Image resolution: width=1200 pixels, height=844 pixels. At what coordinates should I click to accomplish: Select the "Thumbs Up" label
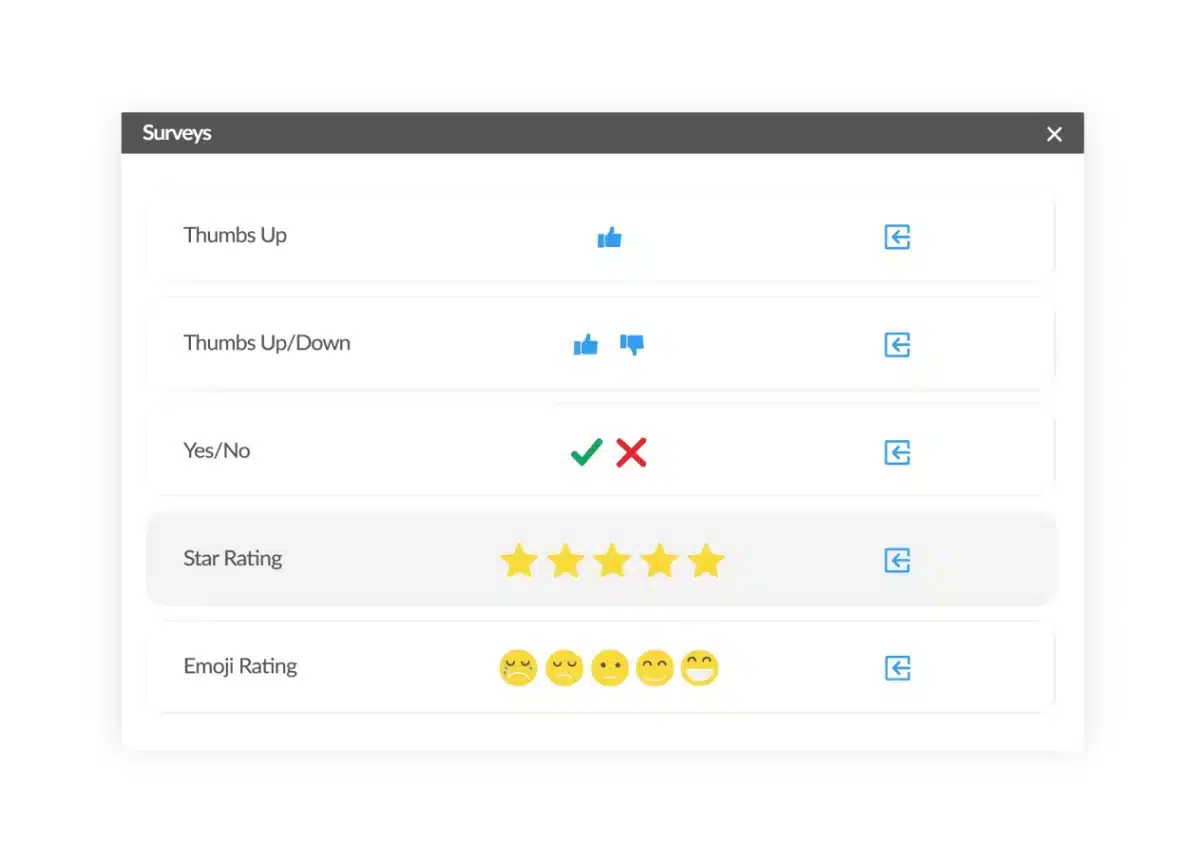(x=235, y=236)
